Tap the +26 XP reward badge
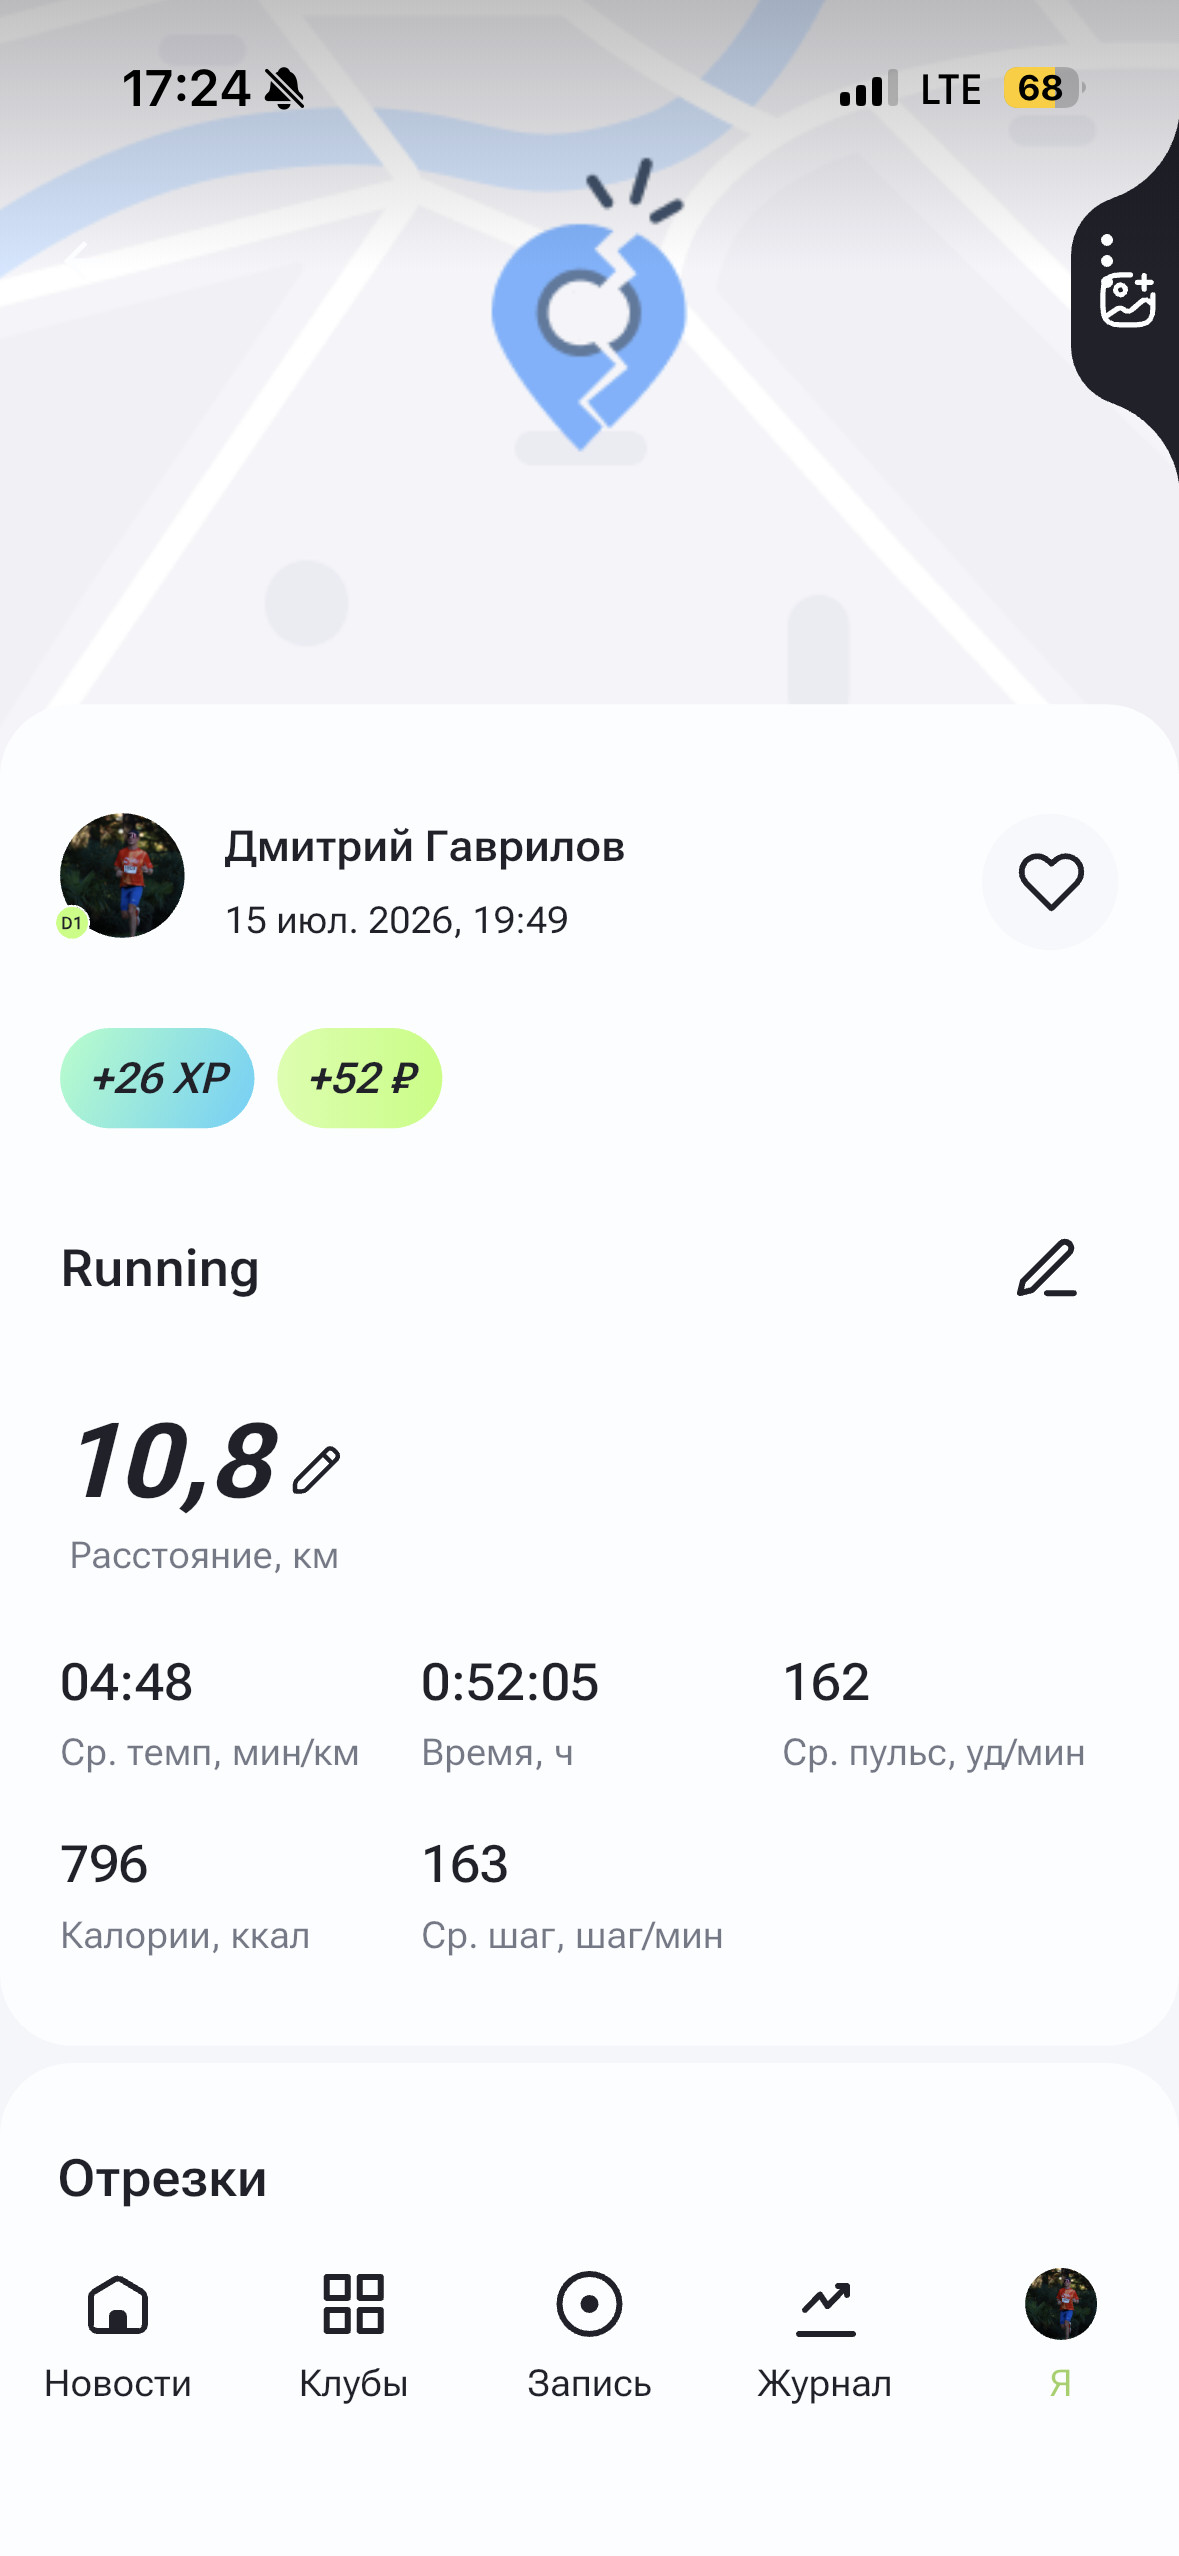 click(x=157, y=1078)
